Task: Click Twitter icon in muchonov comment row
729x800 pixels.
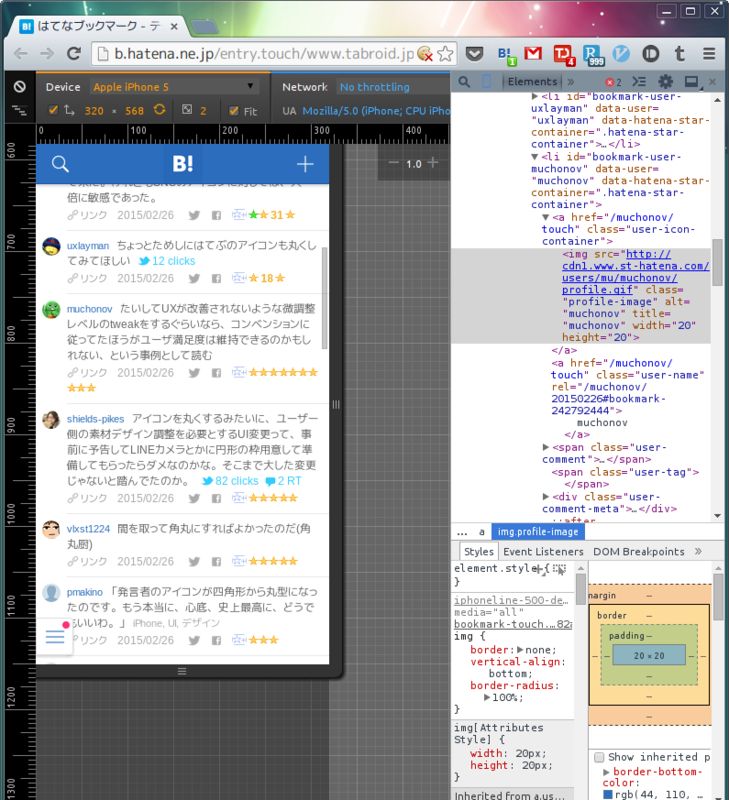Action: click(194, 373)
